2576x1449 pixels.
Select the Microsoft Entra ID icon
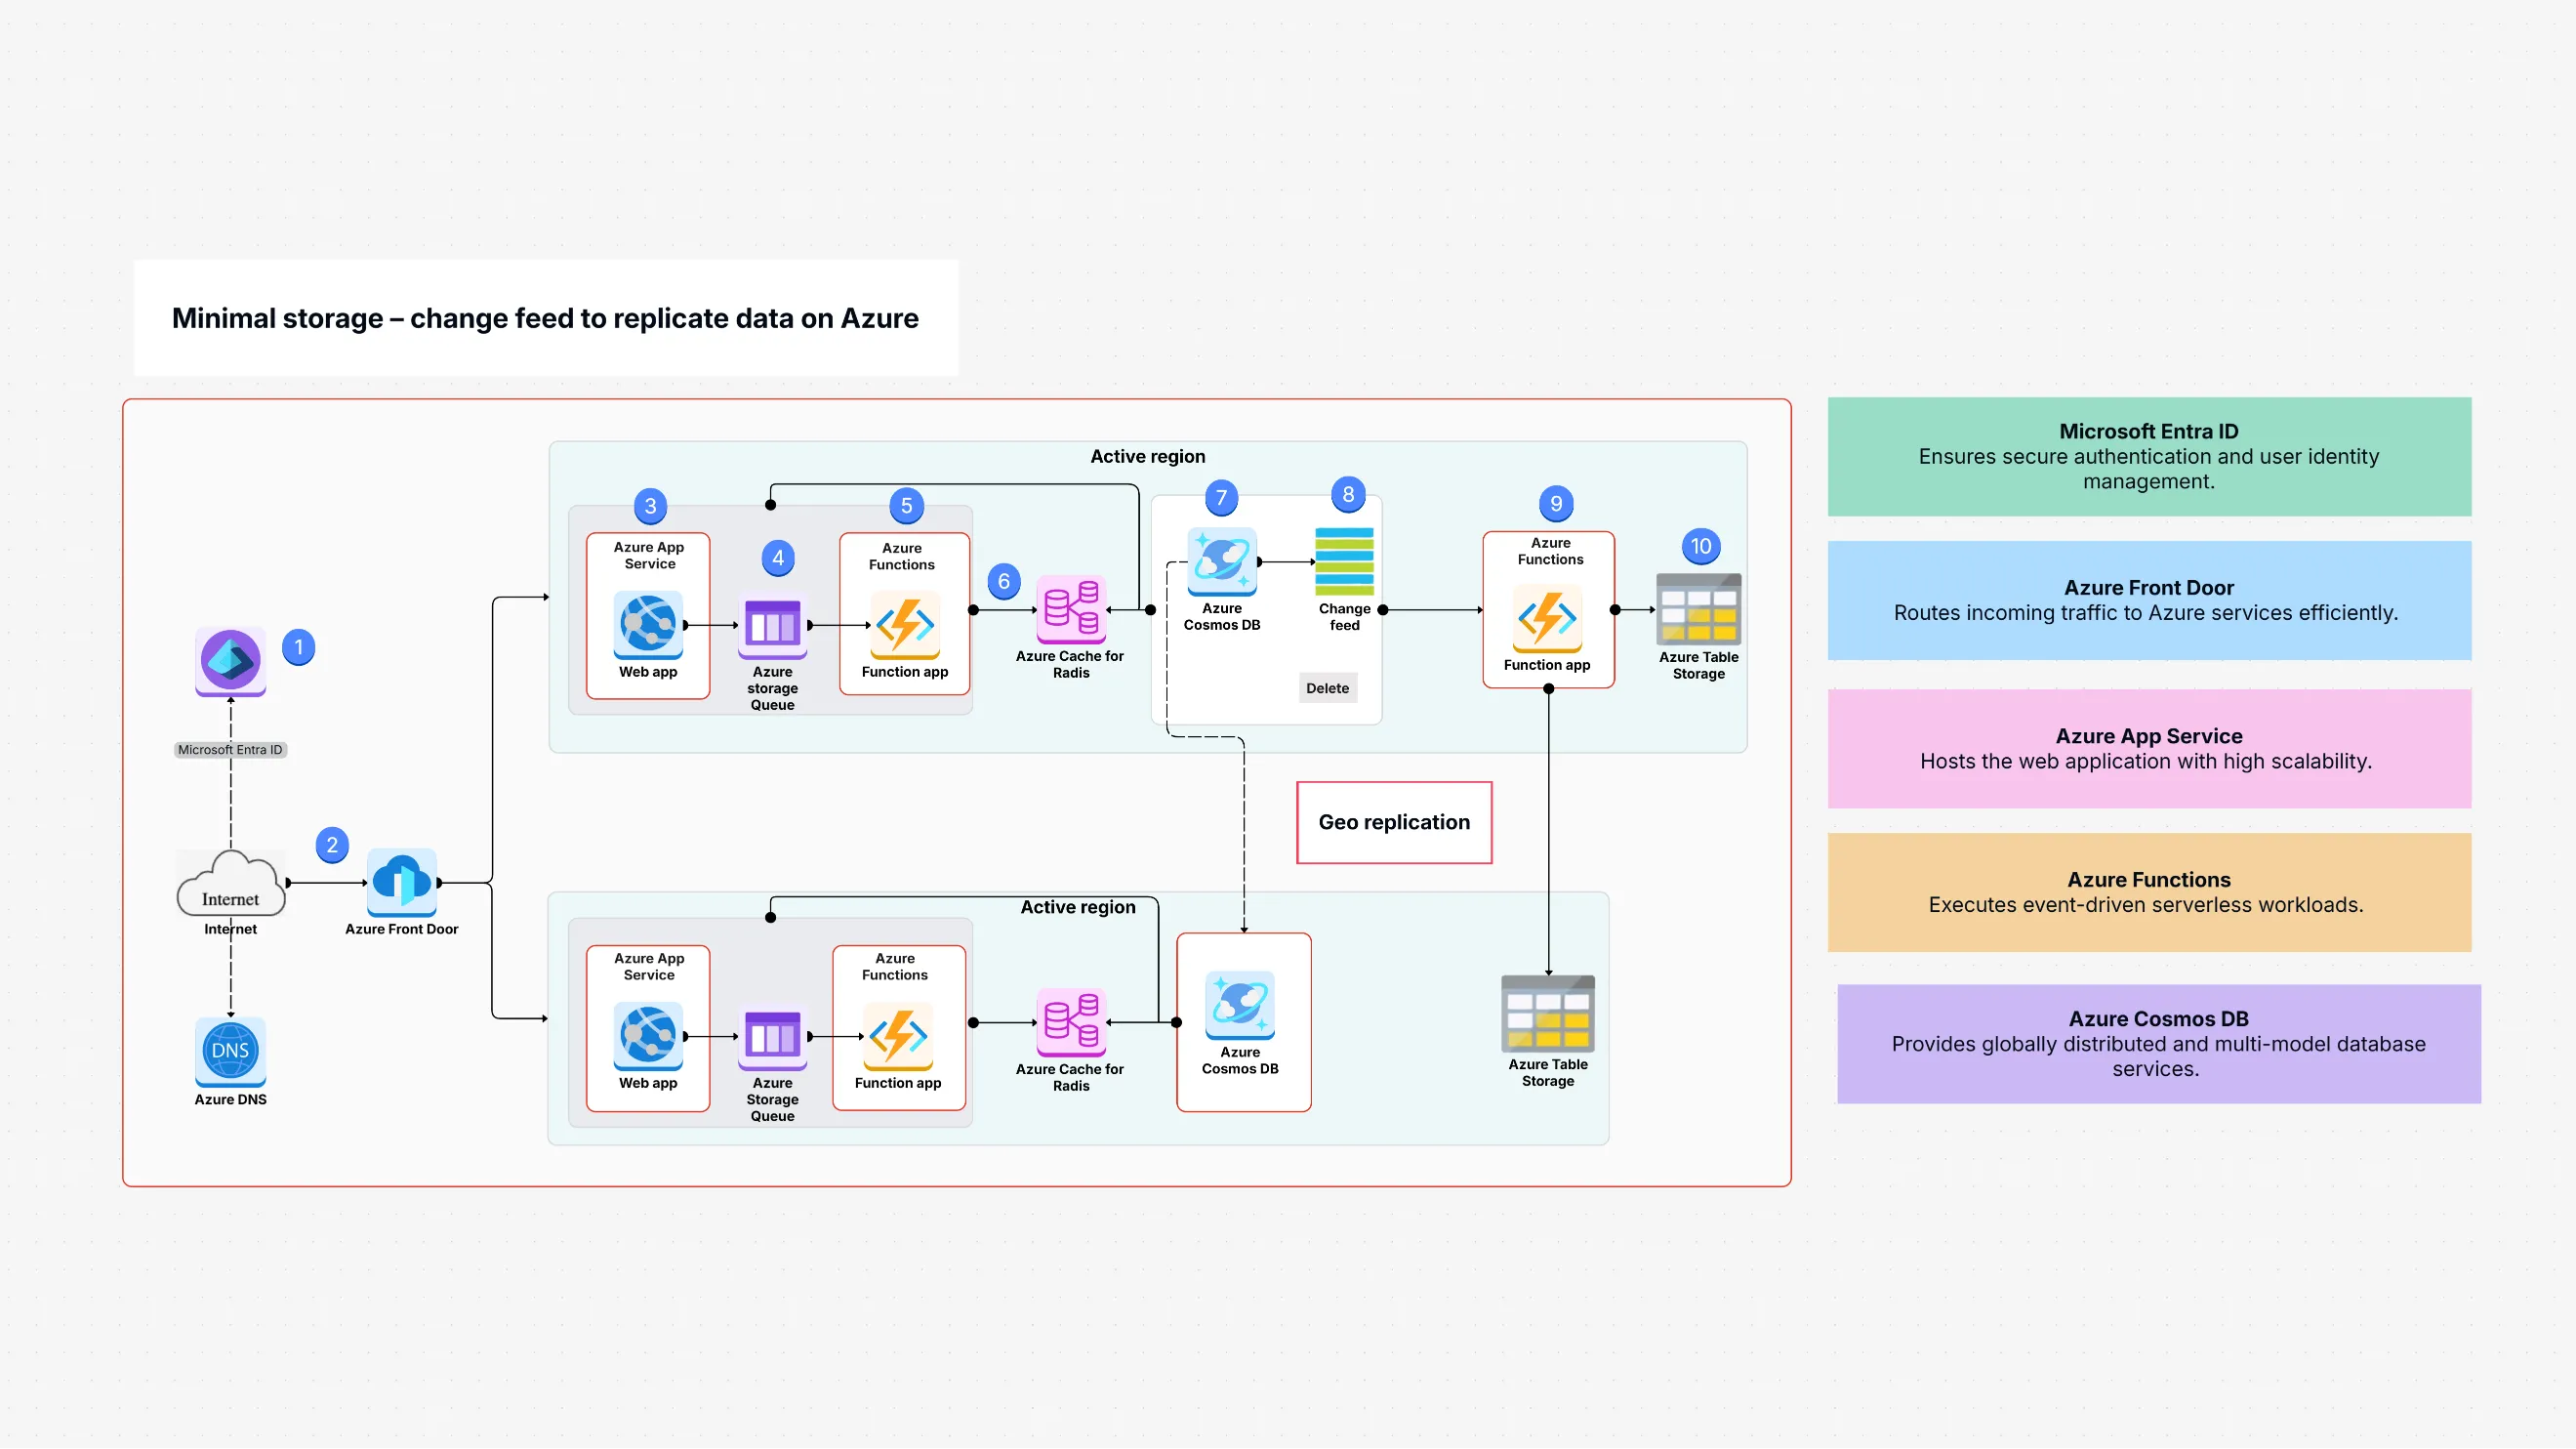pos(230,661)
